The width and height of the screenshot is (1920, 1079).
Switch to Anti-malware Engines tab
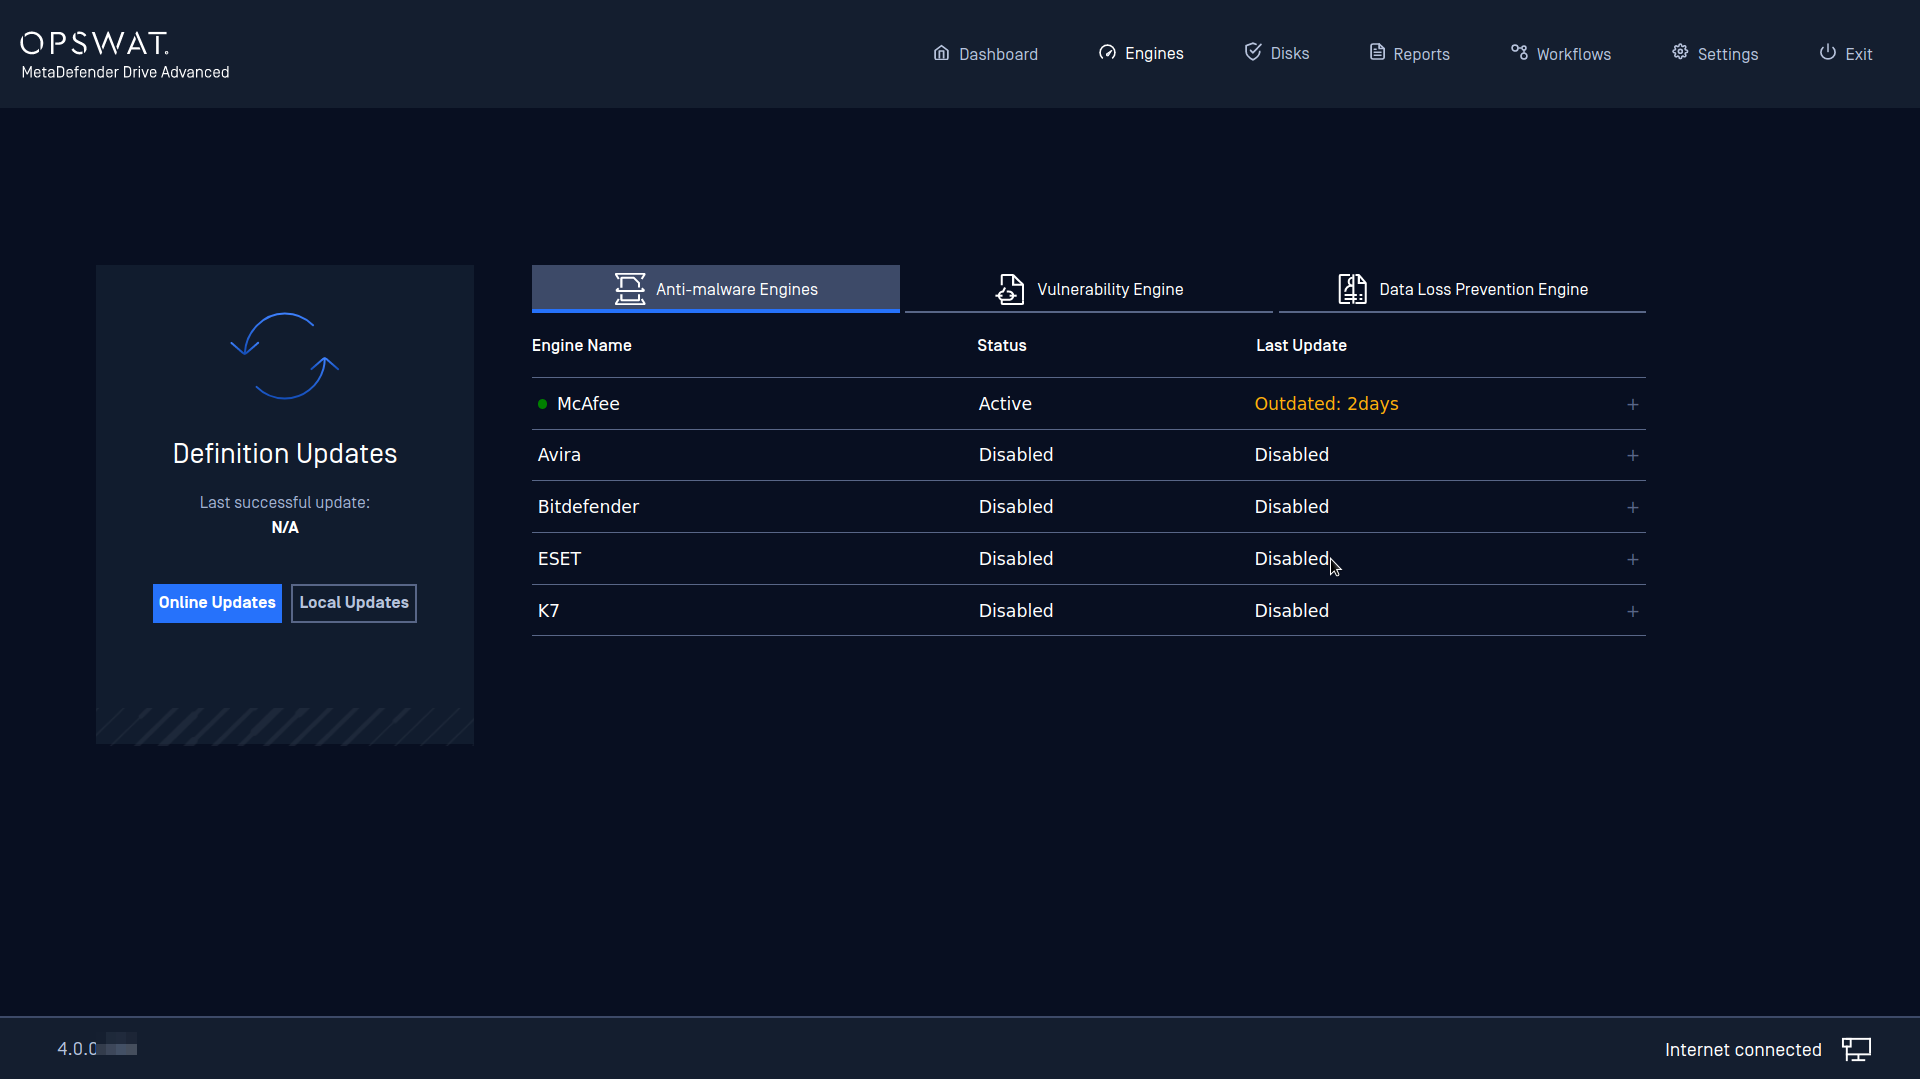click(716, 288)
